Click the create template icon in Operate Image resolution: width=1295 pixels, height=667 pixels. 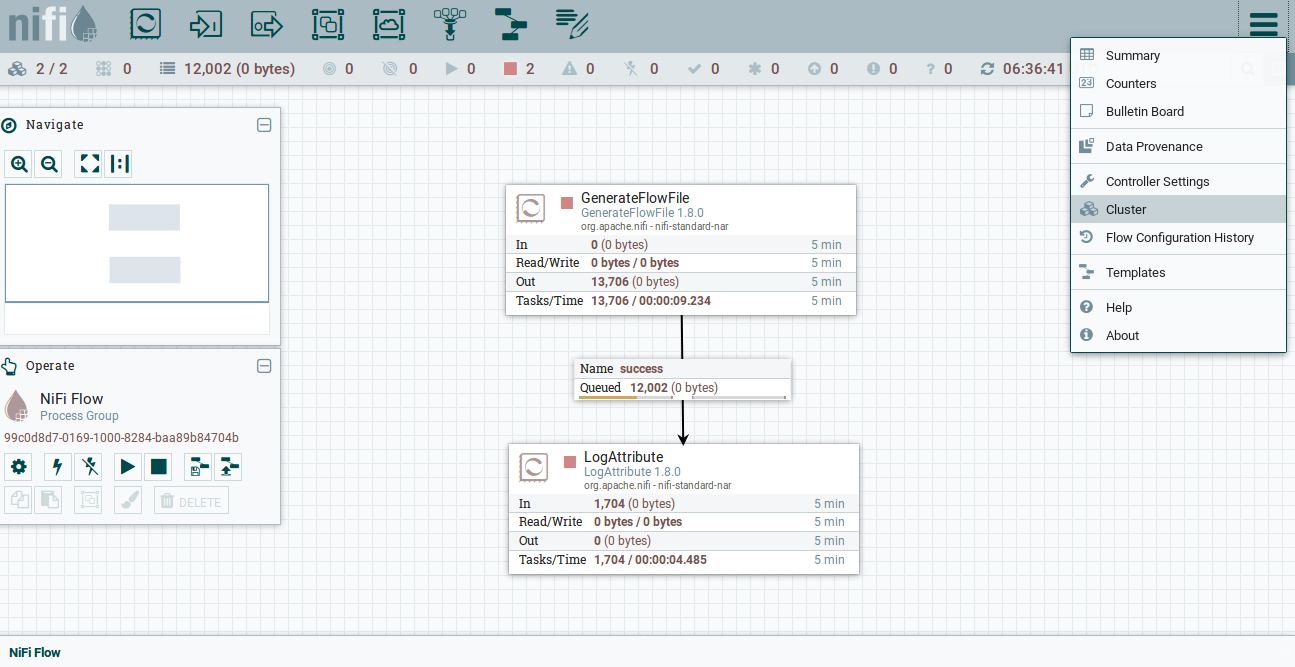(198, 466)
